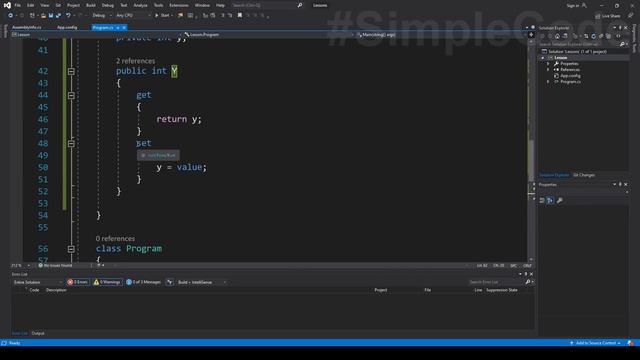Click the split editor icon above scrollbar
This screenshot has width=640, height=360.
point(531,35)
